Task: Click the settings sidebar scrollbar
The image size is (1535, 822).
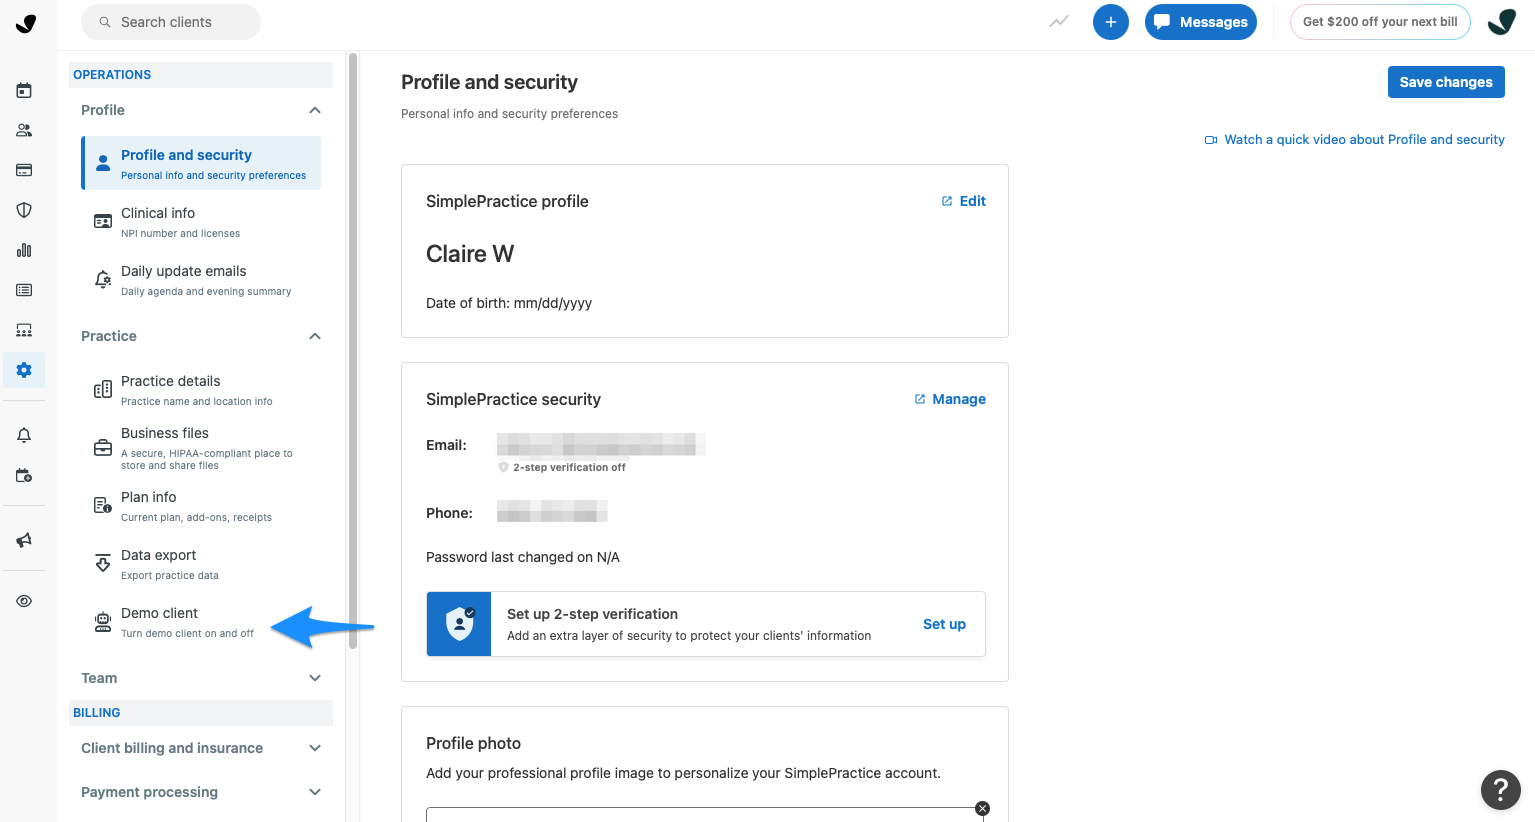Action: pyautogui.click(x=353, y=350)
